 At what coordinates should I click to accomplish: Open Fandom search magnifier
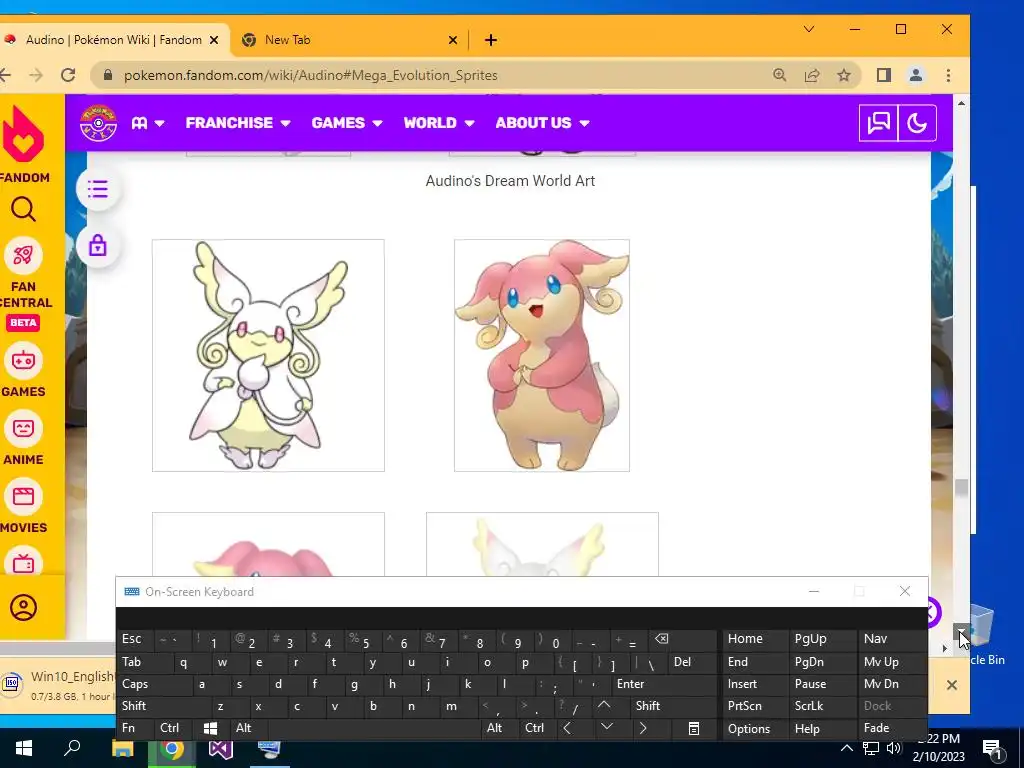point(23,210)
